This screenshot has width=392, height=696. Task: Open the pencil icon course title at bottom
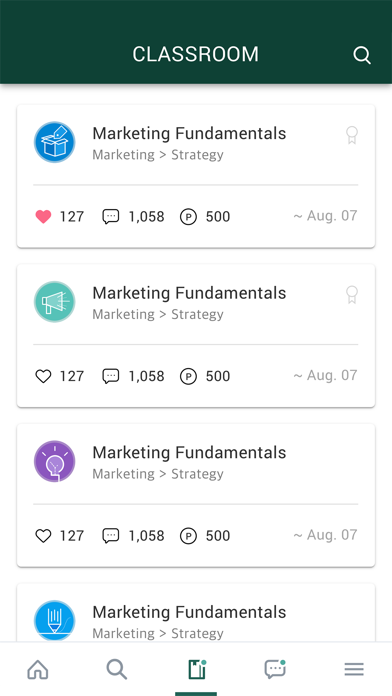pos(189,612)
